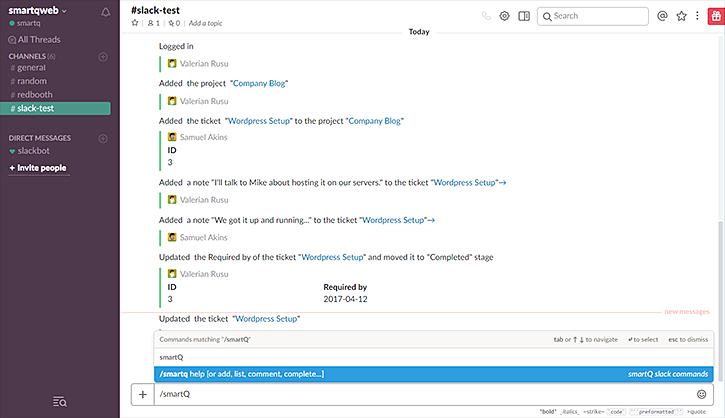Open the first "Company Blog" project link
The height and width of the screenshot is (418, 725).
pos(259,83)
